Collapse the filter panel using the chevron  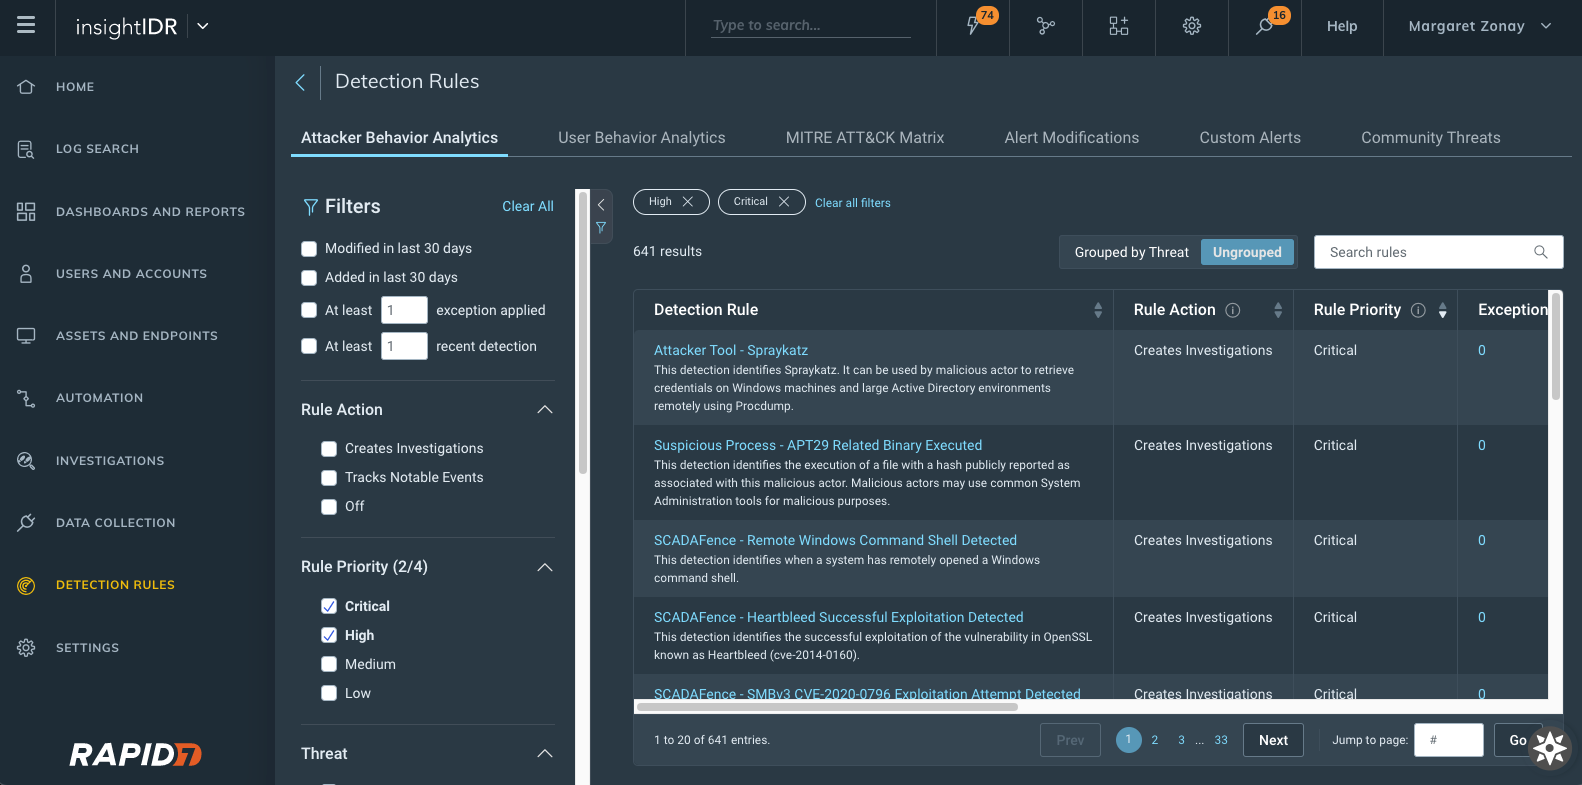pyautogui.click(x=601, y=204)
